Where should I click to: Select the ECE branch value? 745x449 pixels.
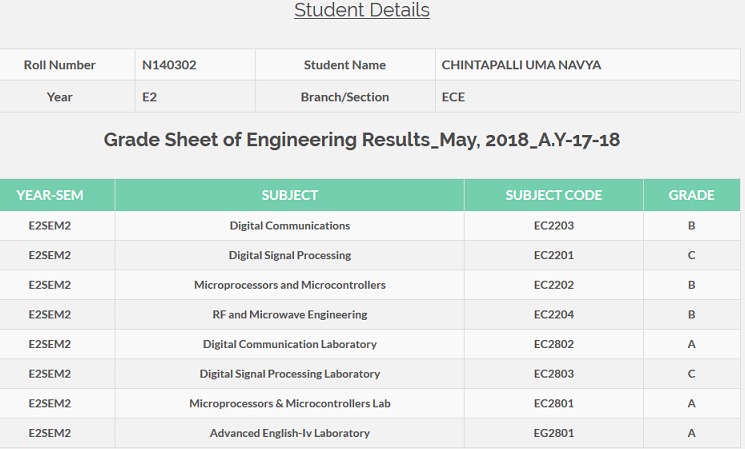[453, 97]
